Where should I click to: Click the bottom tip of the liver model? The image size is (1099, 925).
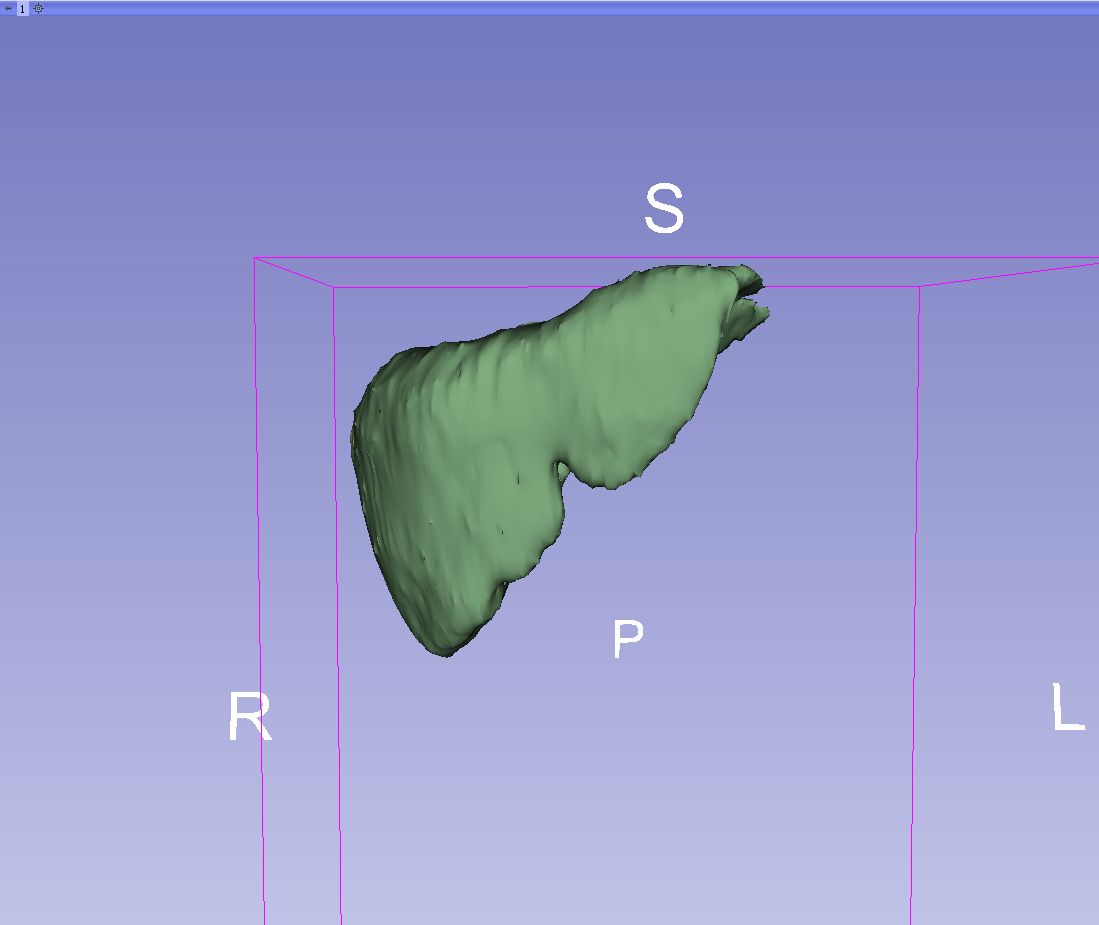click(447, 654)
